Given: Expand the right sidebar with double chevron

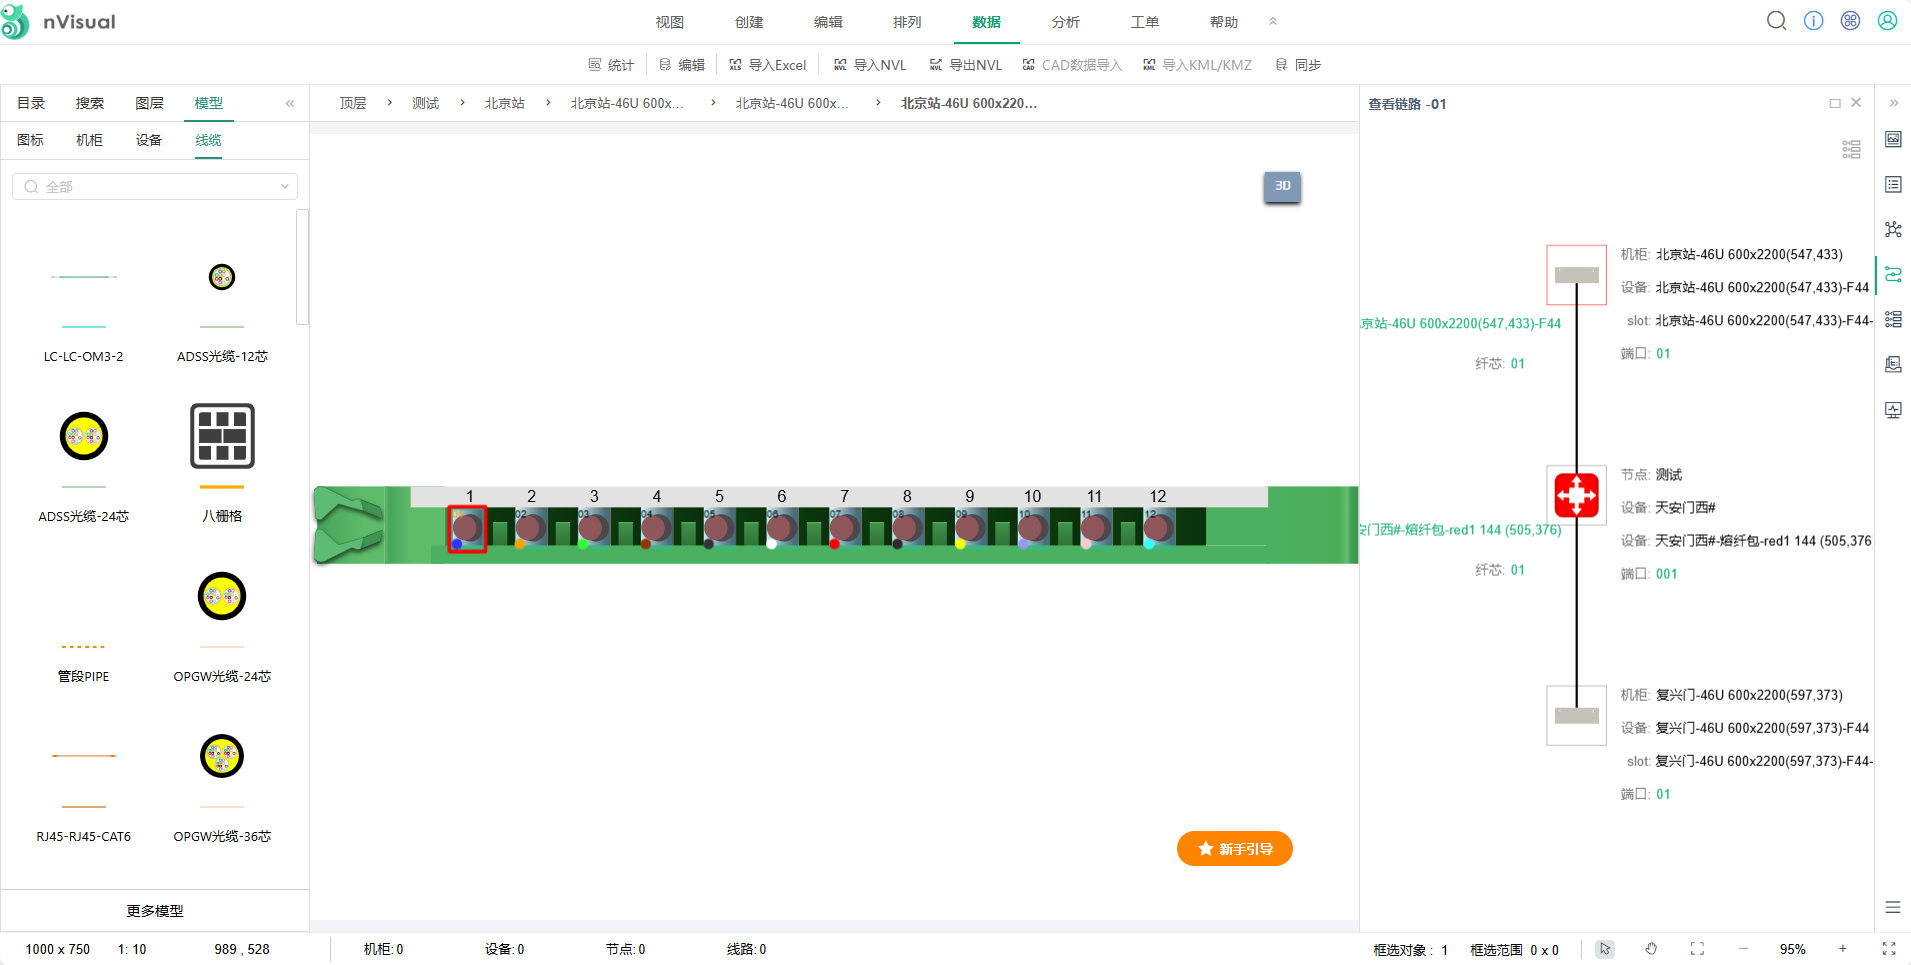Looking at the screenshot, I should pos(1893,103).
